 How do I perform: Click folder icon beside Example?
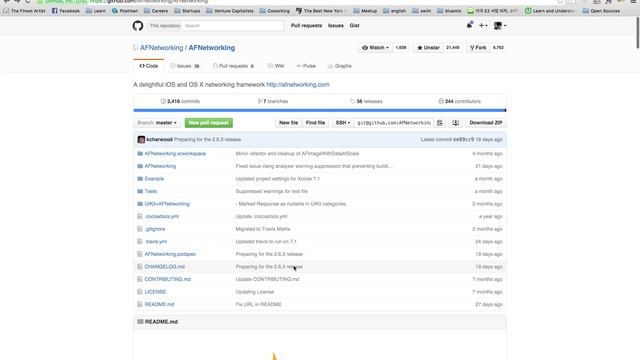pyautogui.click(x=140, y=179)
